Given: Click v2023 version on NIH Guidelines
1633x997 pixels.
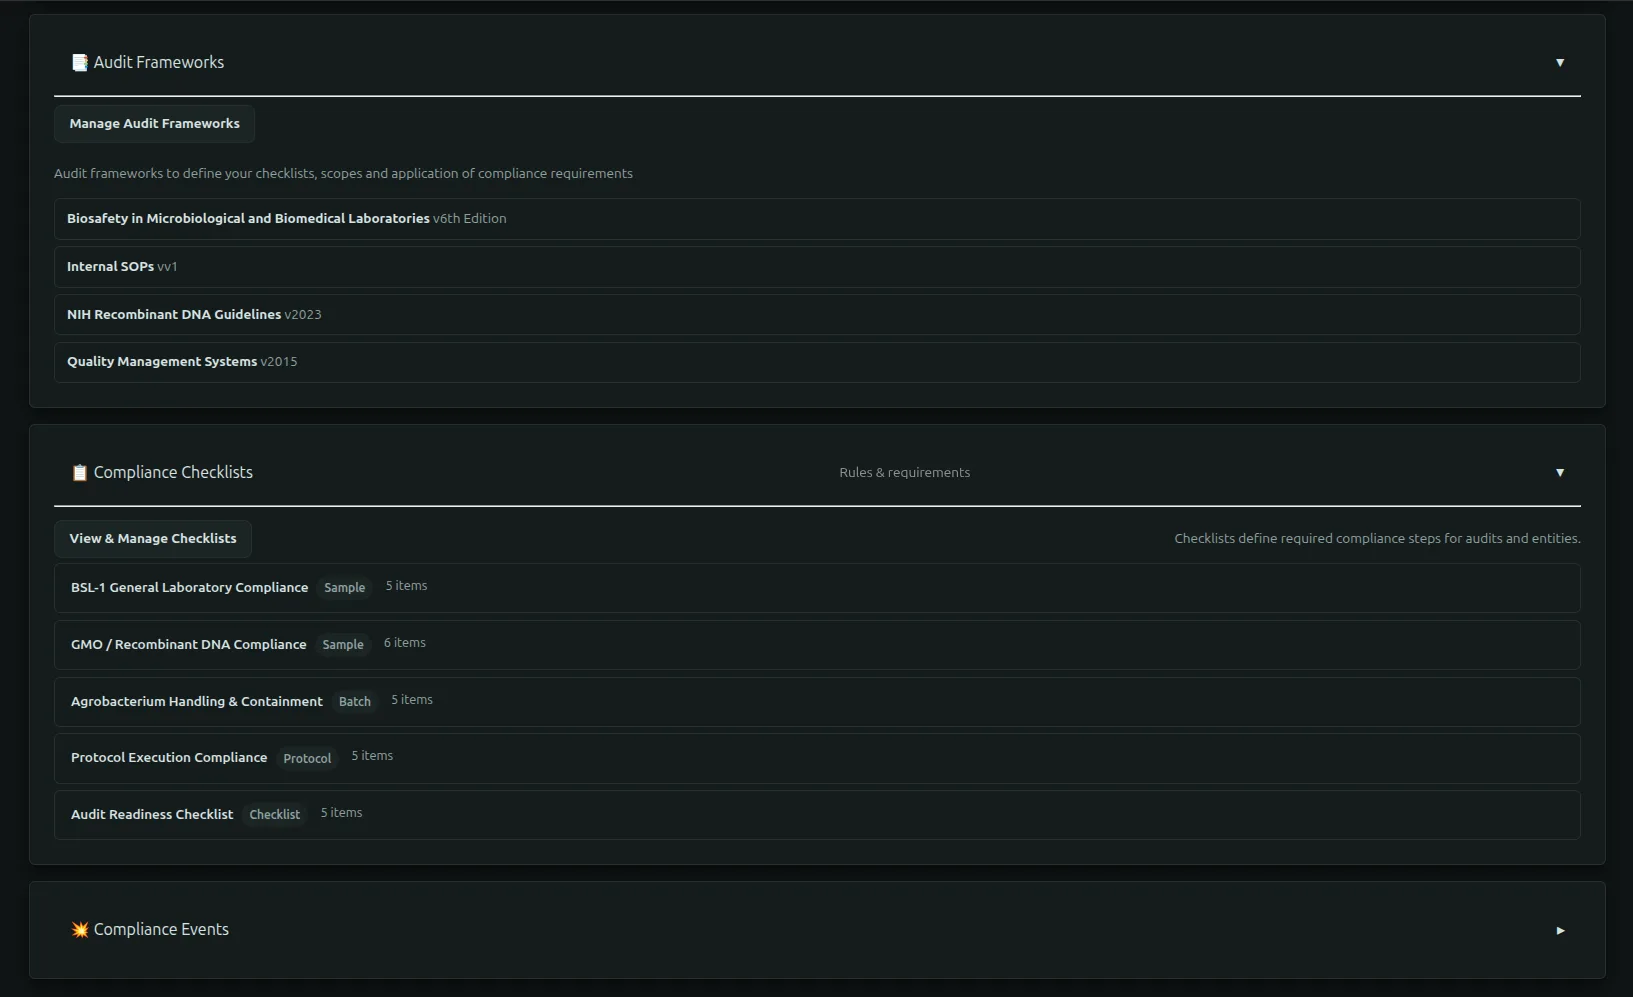Looking at the screenshot, I should coord(303,314).
